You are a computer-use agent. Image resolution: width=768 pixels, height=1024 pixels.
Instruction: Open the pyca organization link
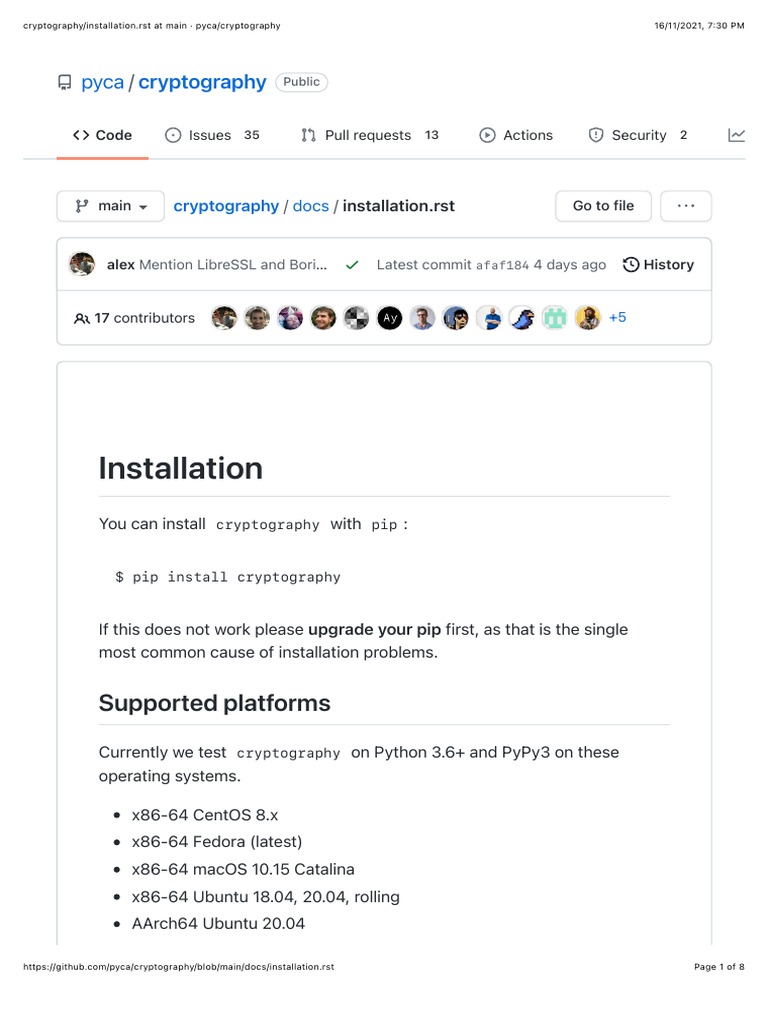pos(102,82)
